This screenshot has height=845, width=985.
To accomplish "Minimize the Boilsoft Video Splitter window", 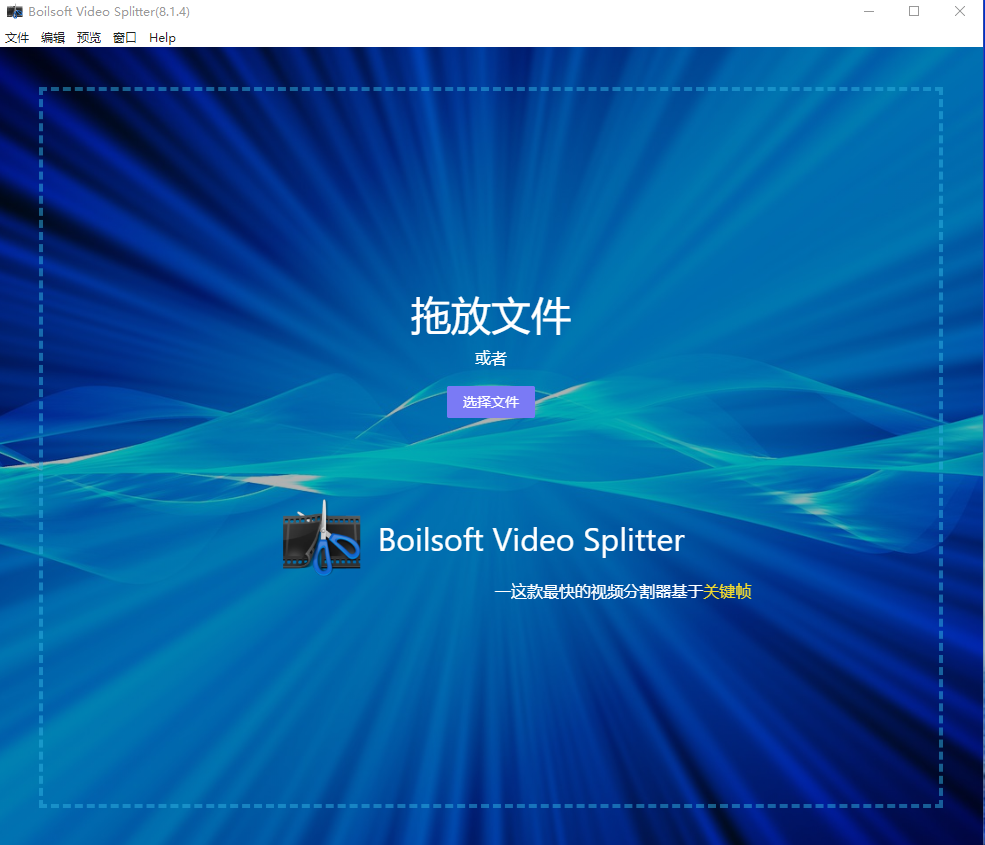I will [x=869, y=12].
